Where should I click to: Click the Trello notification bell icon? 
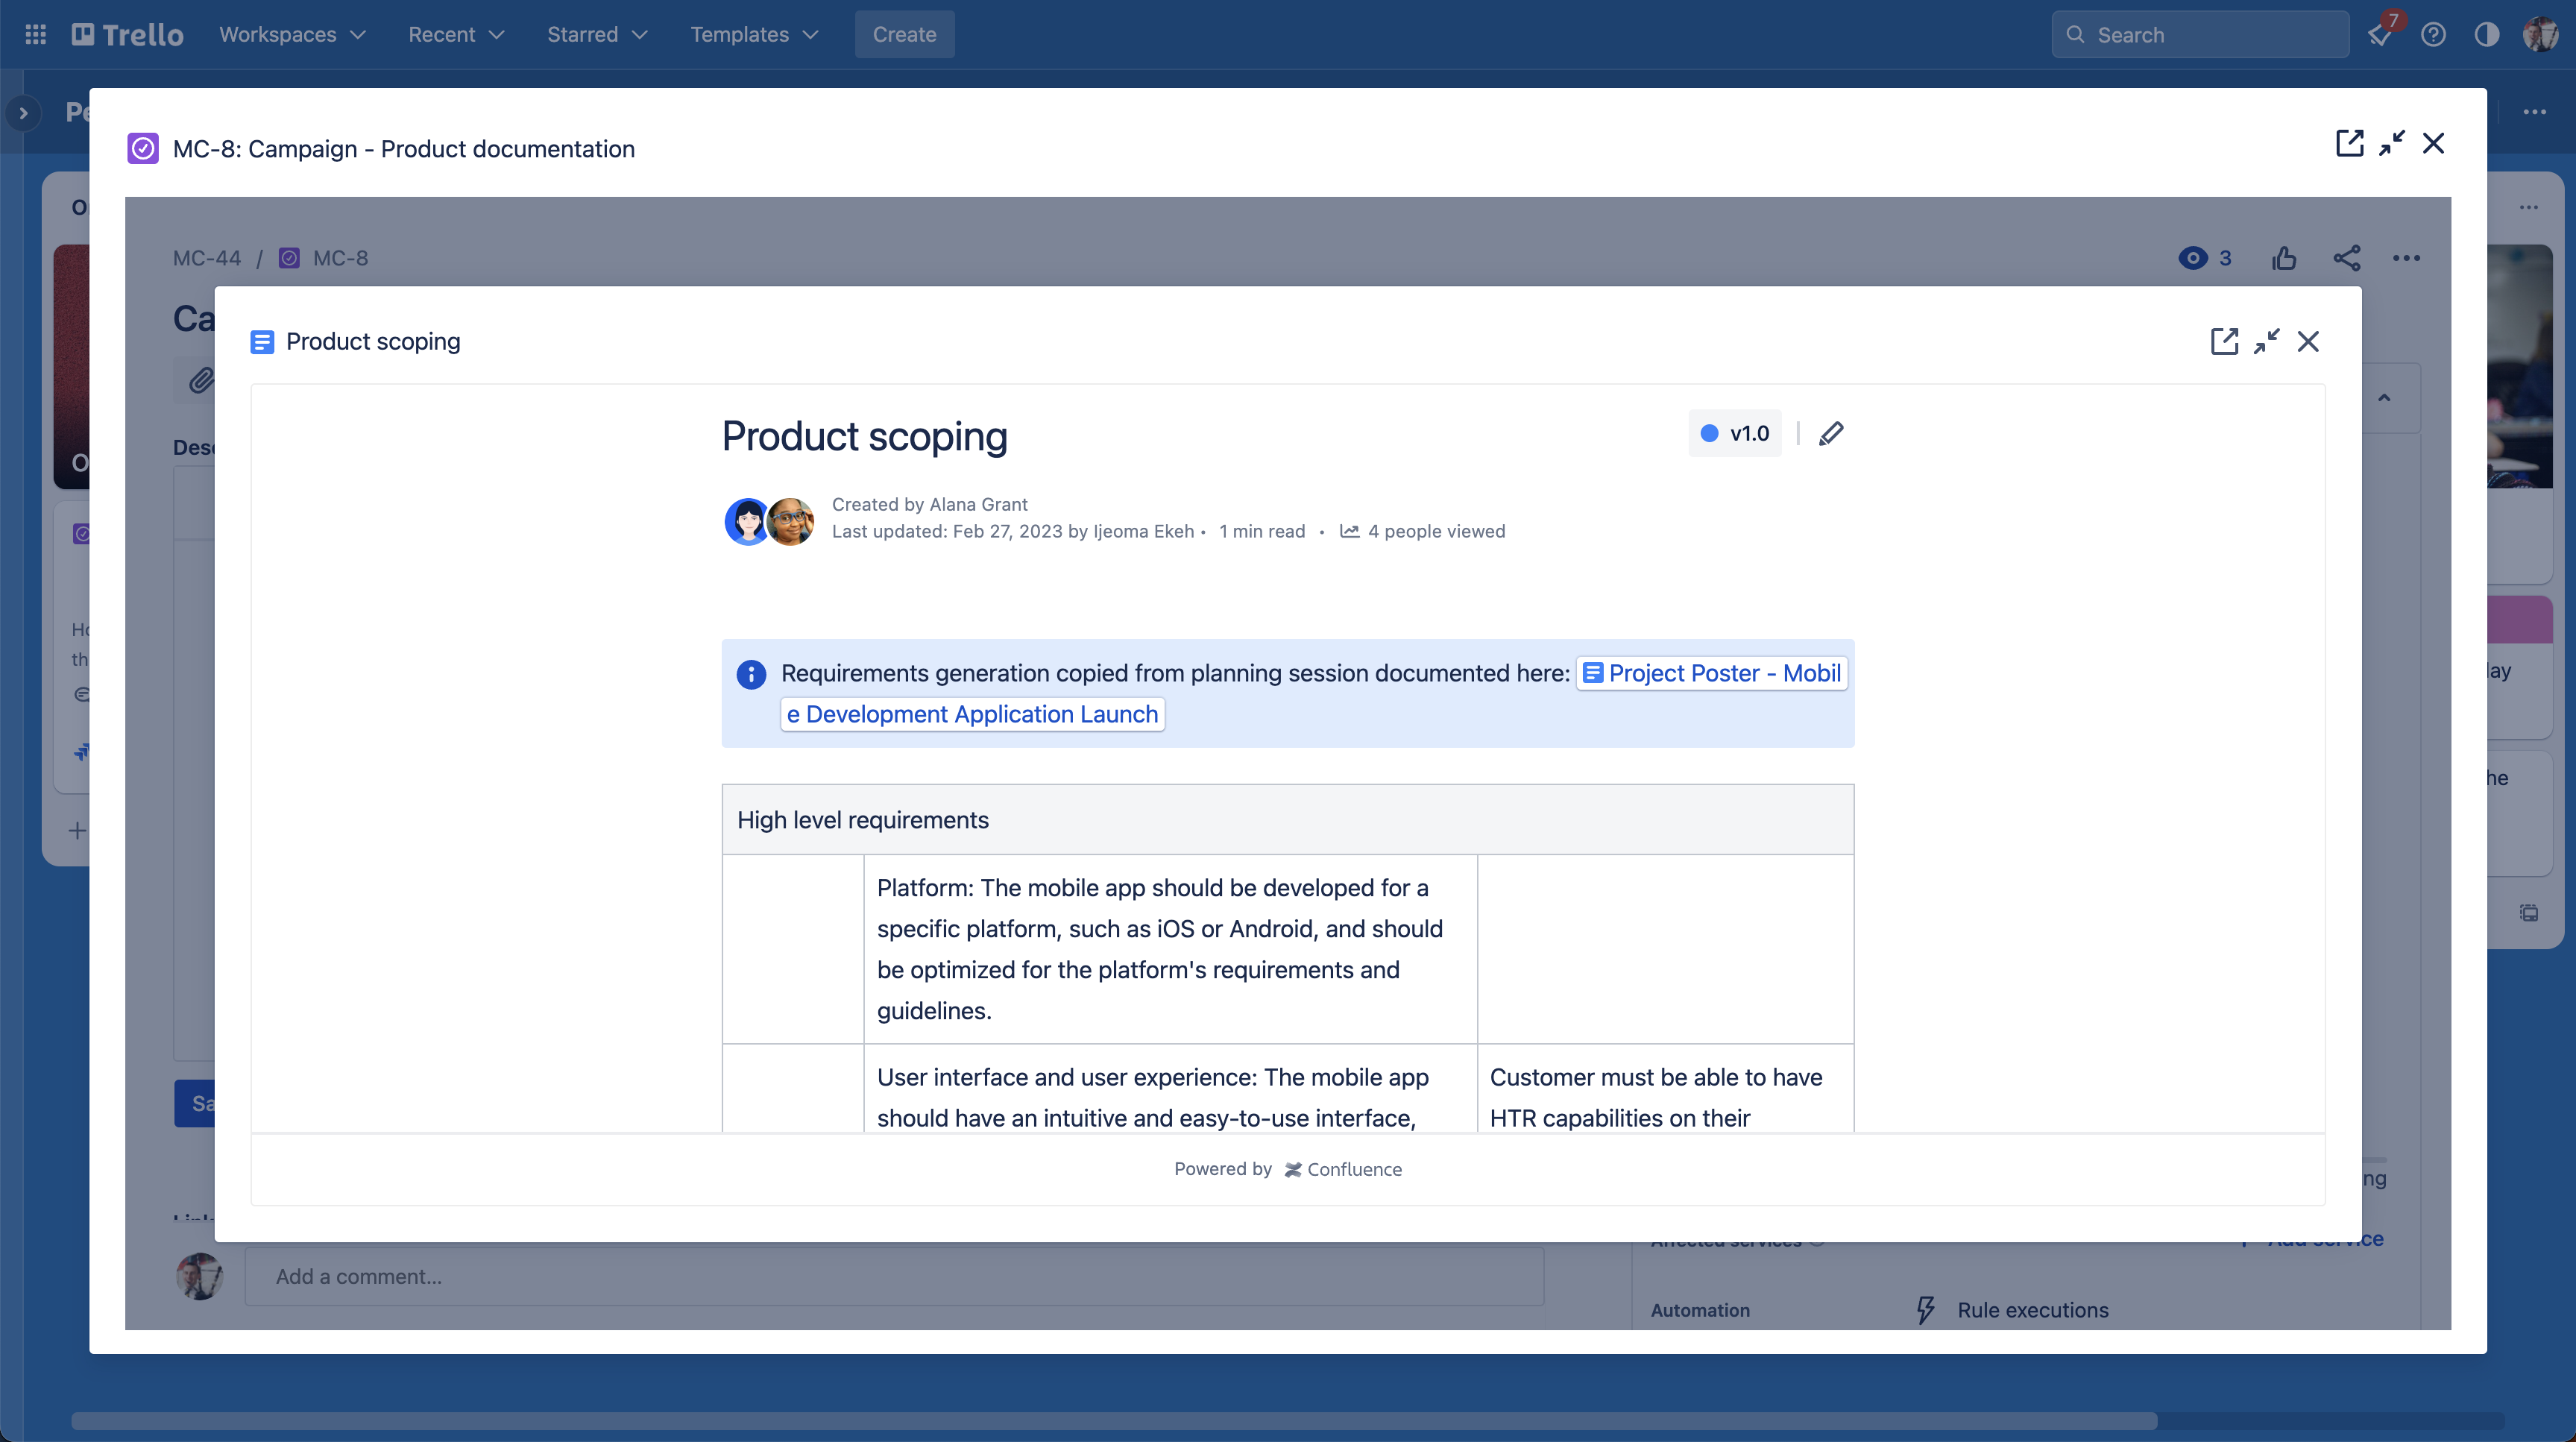(x=2383, y=34)
